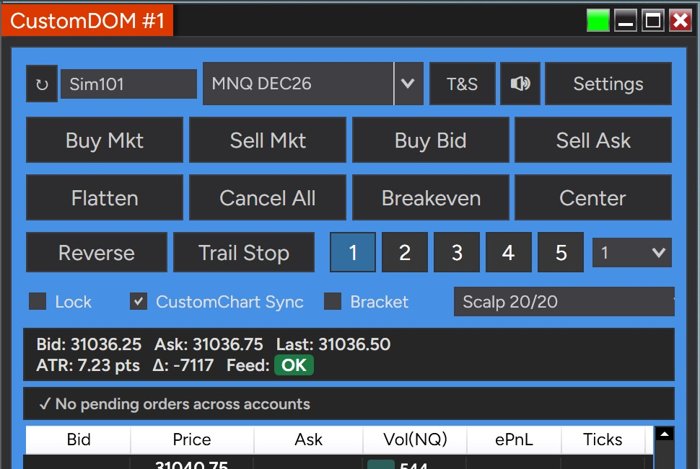
Task: Expand the instrument dropdown arrow
Action: (408, 83)
